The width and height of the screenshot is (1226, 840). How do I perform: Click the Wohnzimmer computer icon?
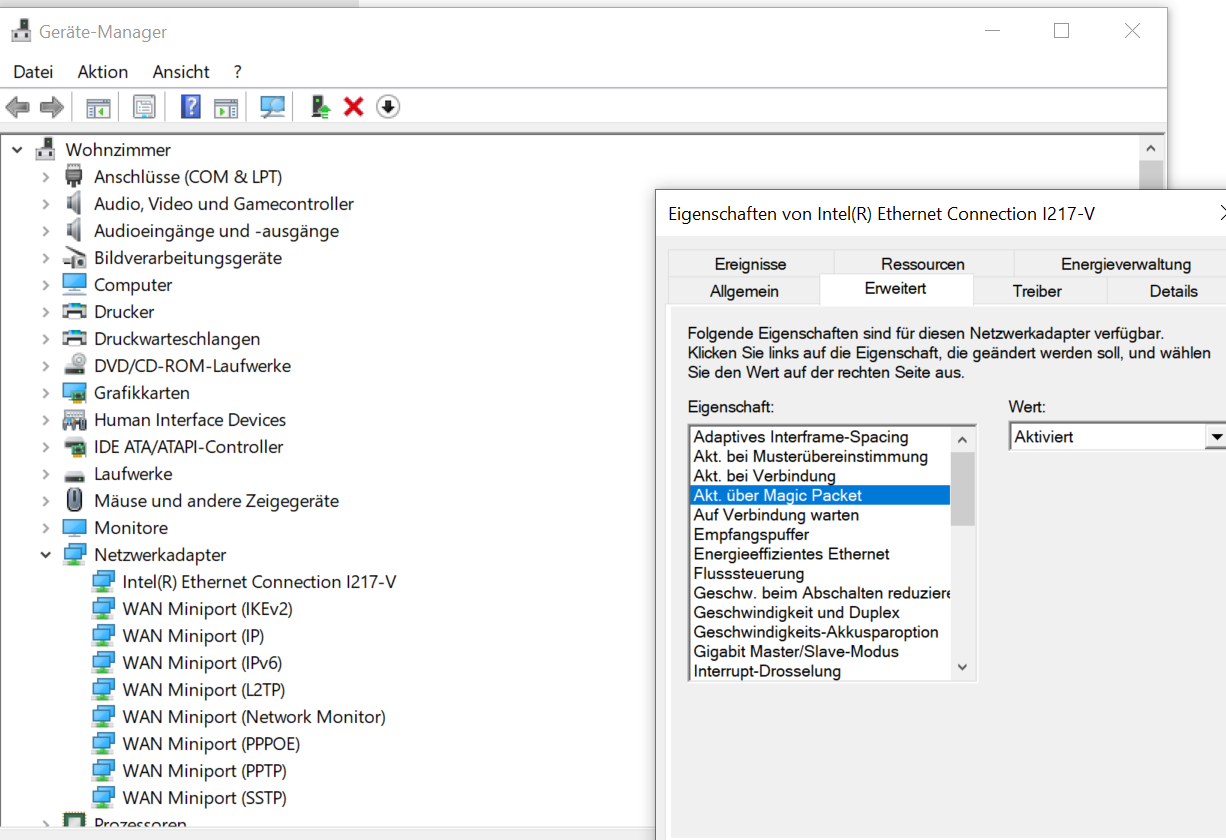pyautogui.click(x=45, y=149)
